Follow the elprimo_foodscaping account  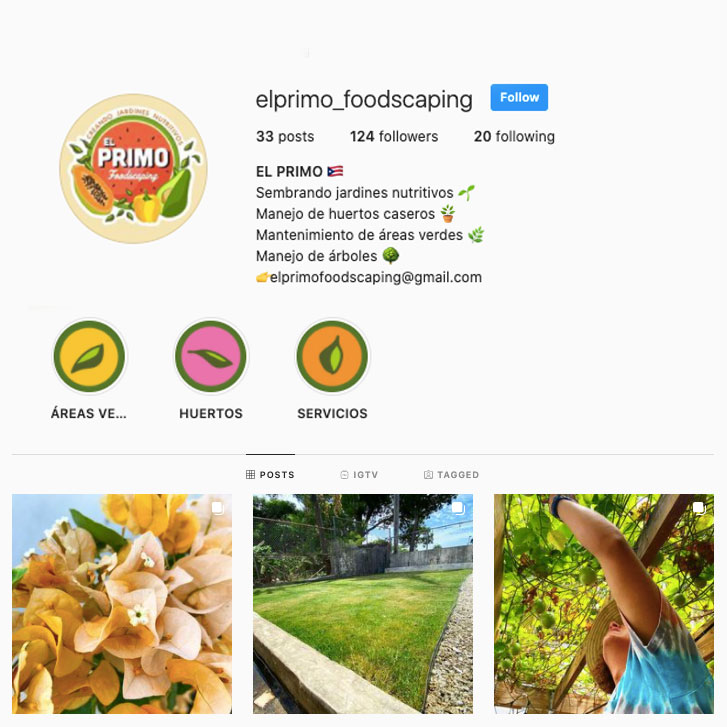click(519, 97)
